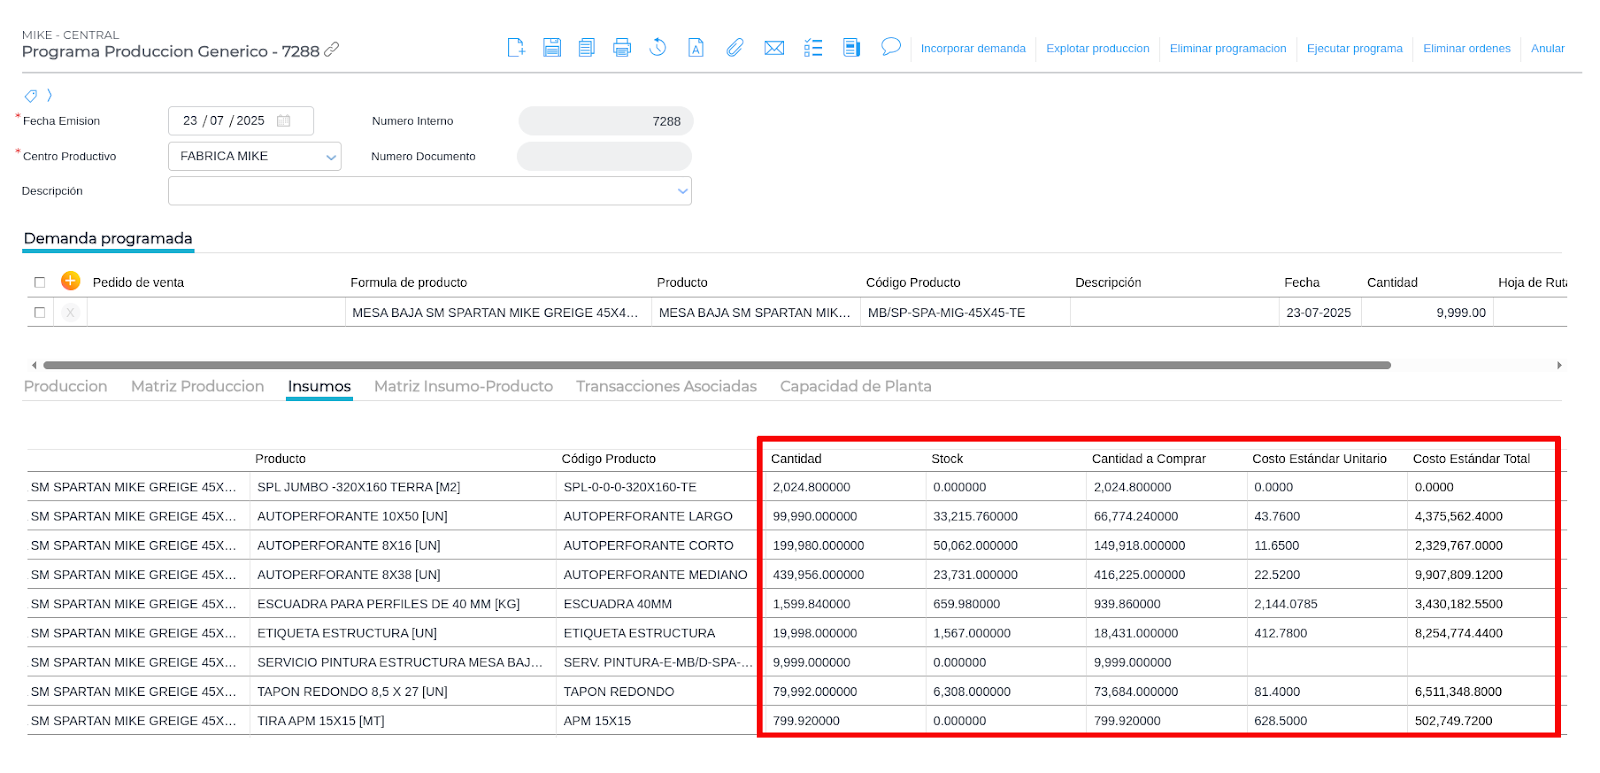1600x773 pixels.
Task: Click the checklist icon in toolbar
Action: click(813, 47)
